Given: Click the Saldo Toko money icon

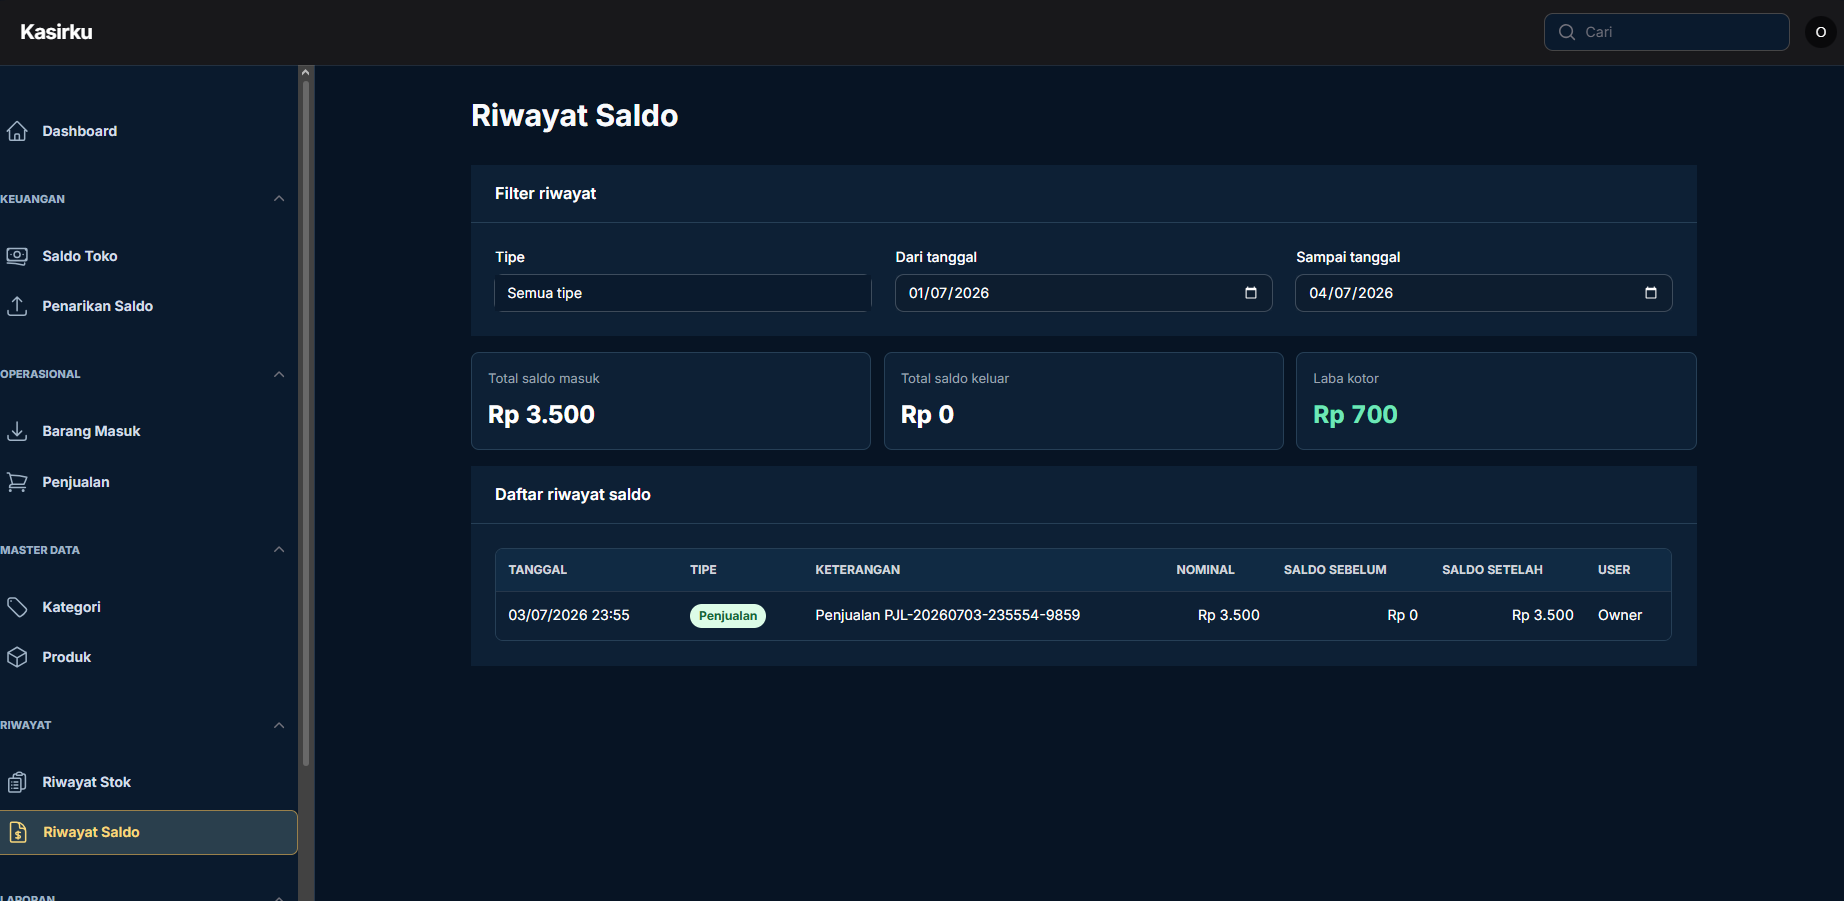Looking at the screenshot, I should coord(17,256).
